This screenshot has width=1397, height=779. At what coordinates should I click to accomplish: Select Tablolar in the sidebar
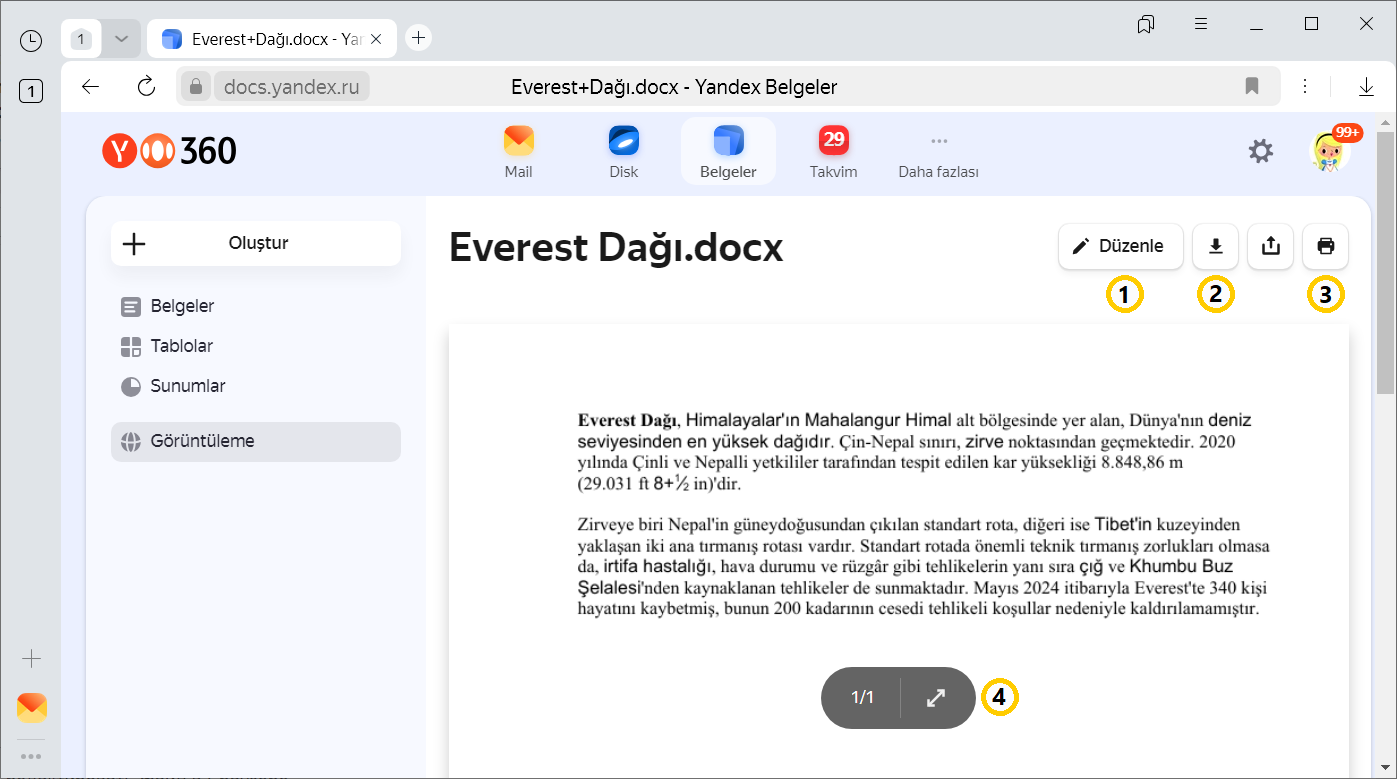point(181,346)
